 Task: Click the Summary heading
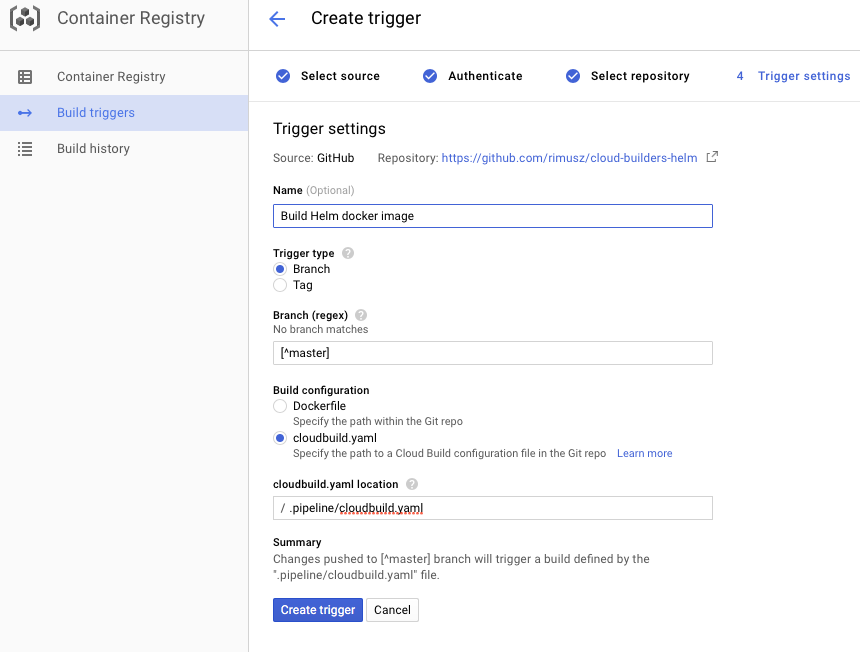(x=297, y=542)
